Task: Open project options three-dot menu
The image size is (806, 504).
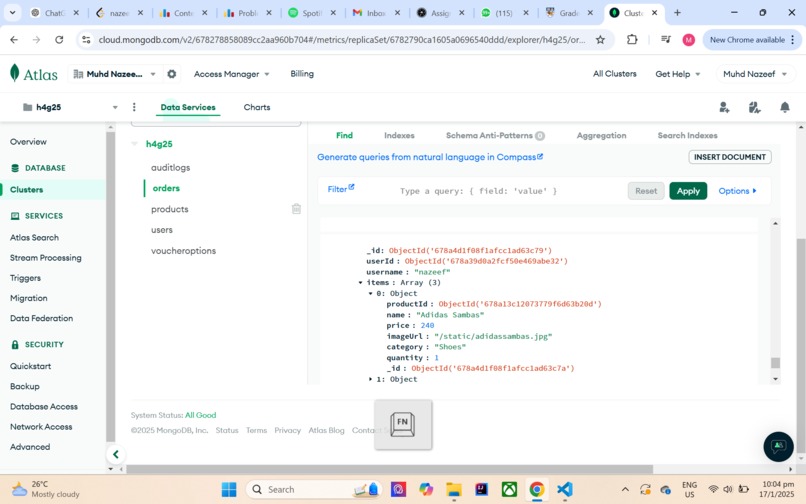Action: point(134,107)
